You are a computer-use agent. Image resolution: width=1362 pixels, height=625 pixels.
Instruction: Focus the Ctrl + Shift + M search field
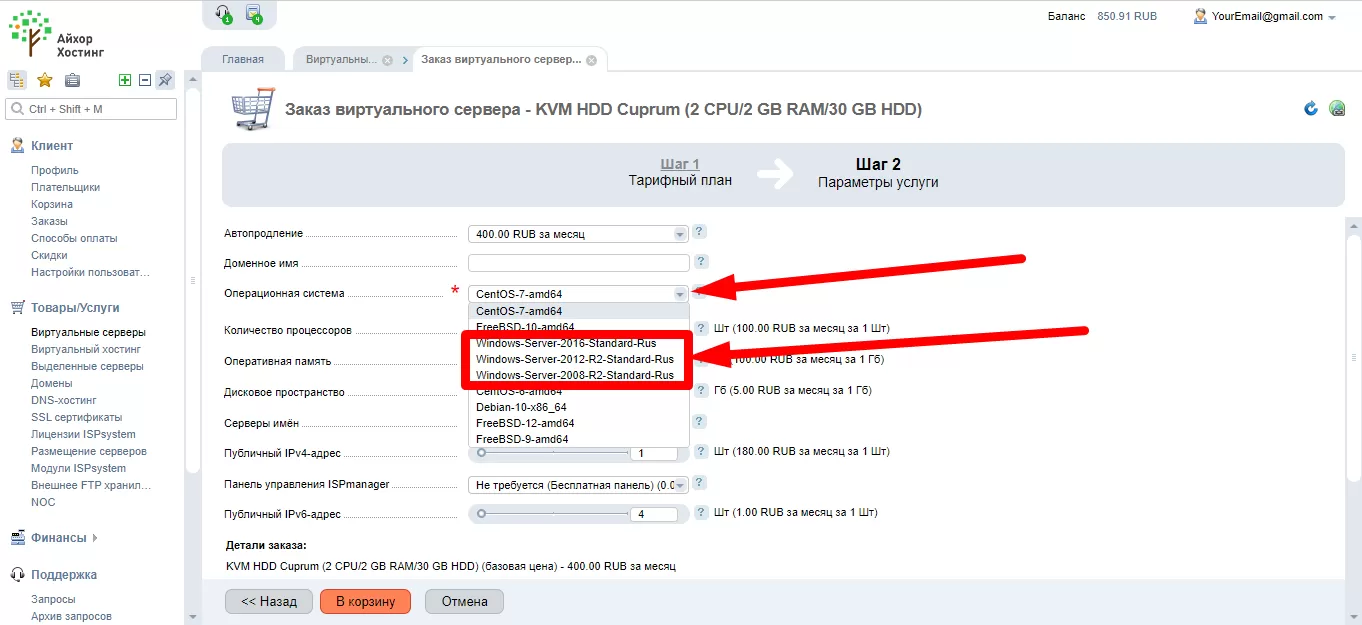tap(91, 109)
